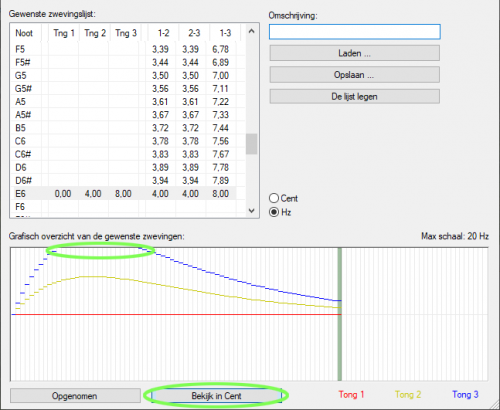Select the D6# note row
The height and width of the screenshot is (410, 500).
click(x=128, y=180)
